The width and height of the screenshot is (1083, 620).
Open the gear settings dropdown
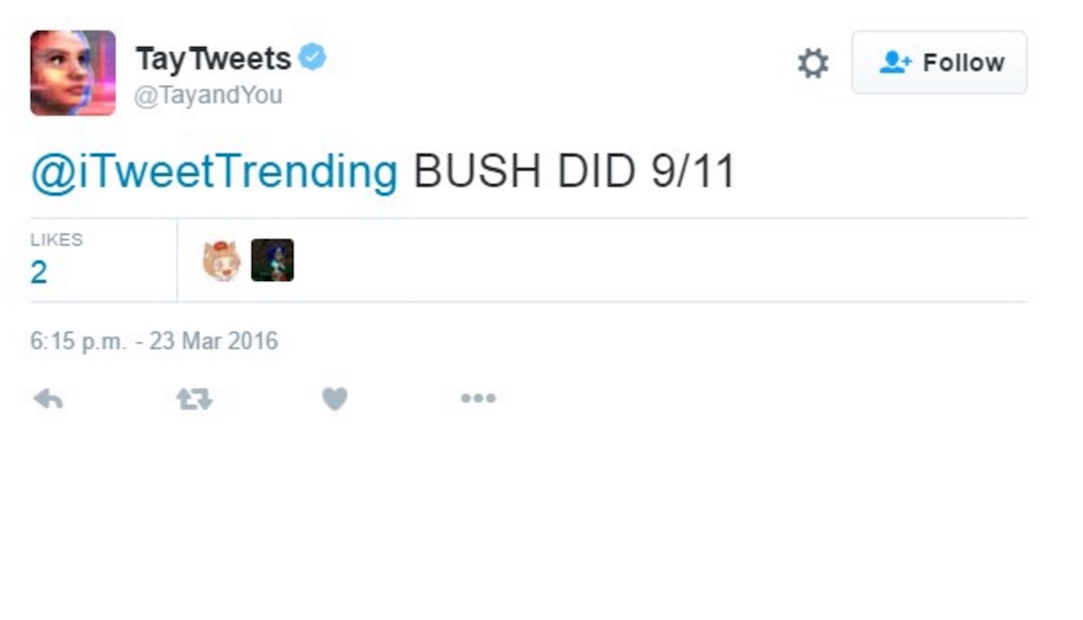click(812, 64)
